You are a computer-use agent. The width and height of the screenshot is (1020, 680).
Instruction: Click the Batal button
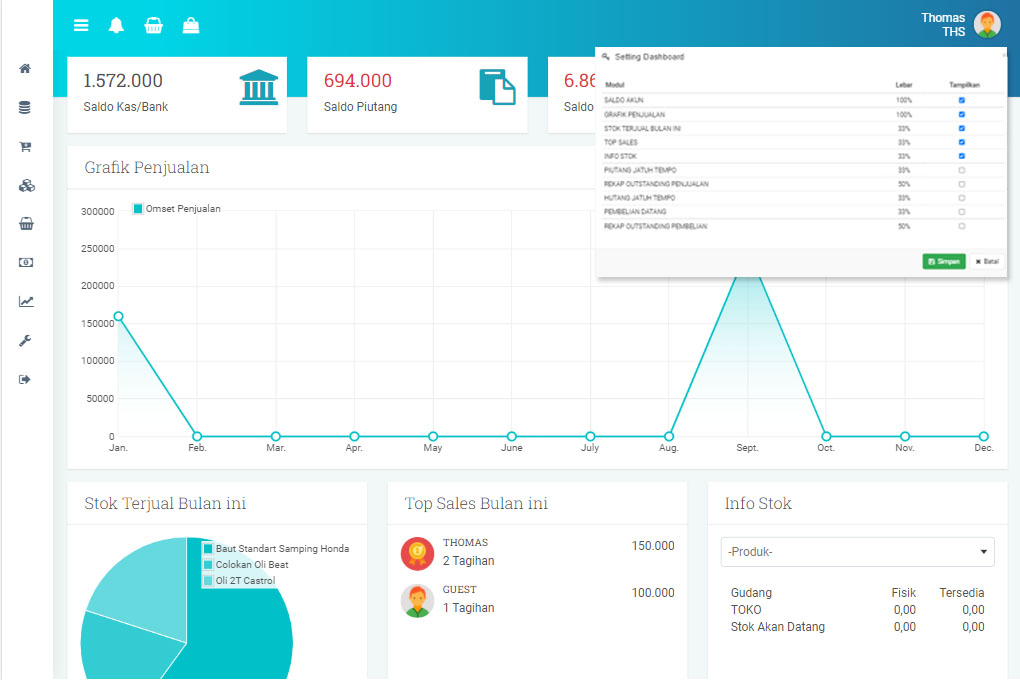(x=987, y=261)
